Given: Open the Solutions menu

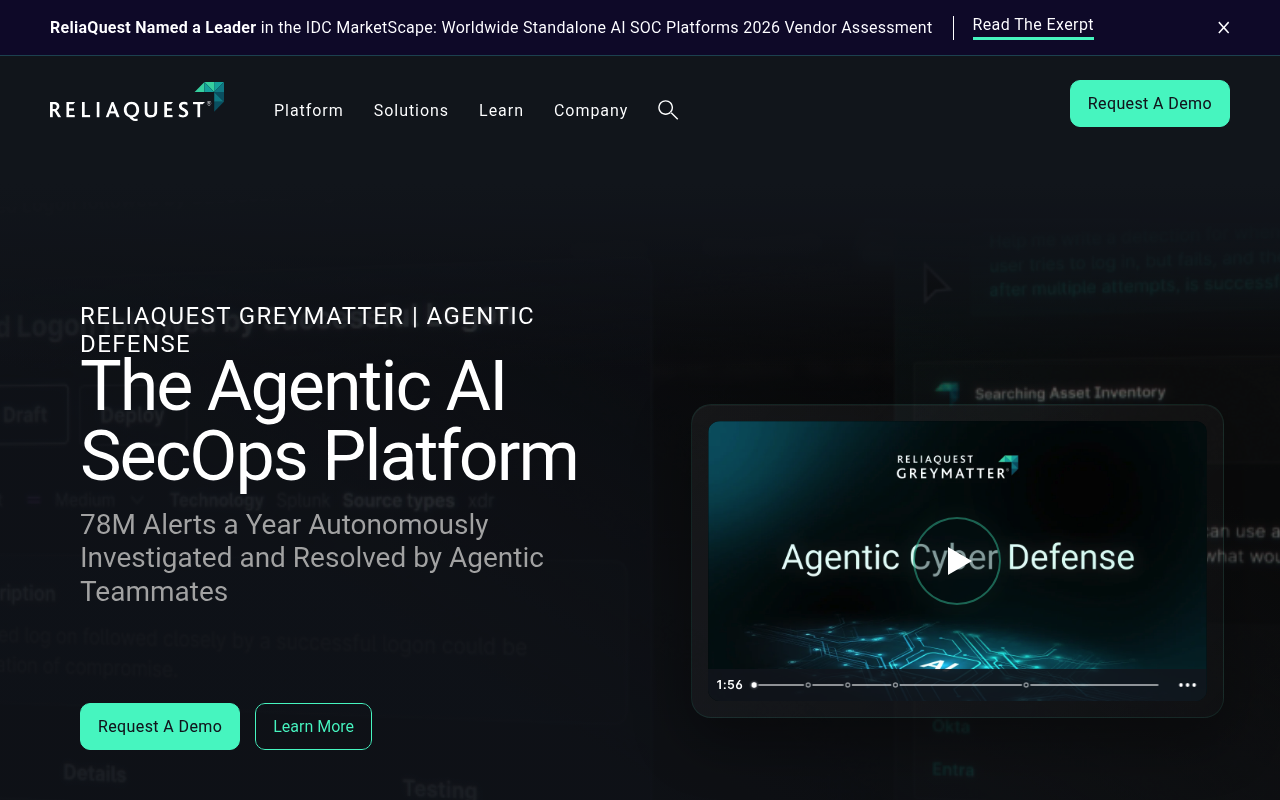Looking at the screenshot, I should [x=411, y=110].
